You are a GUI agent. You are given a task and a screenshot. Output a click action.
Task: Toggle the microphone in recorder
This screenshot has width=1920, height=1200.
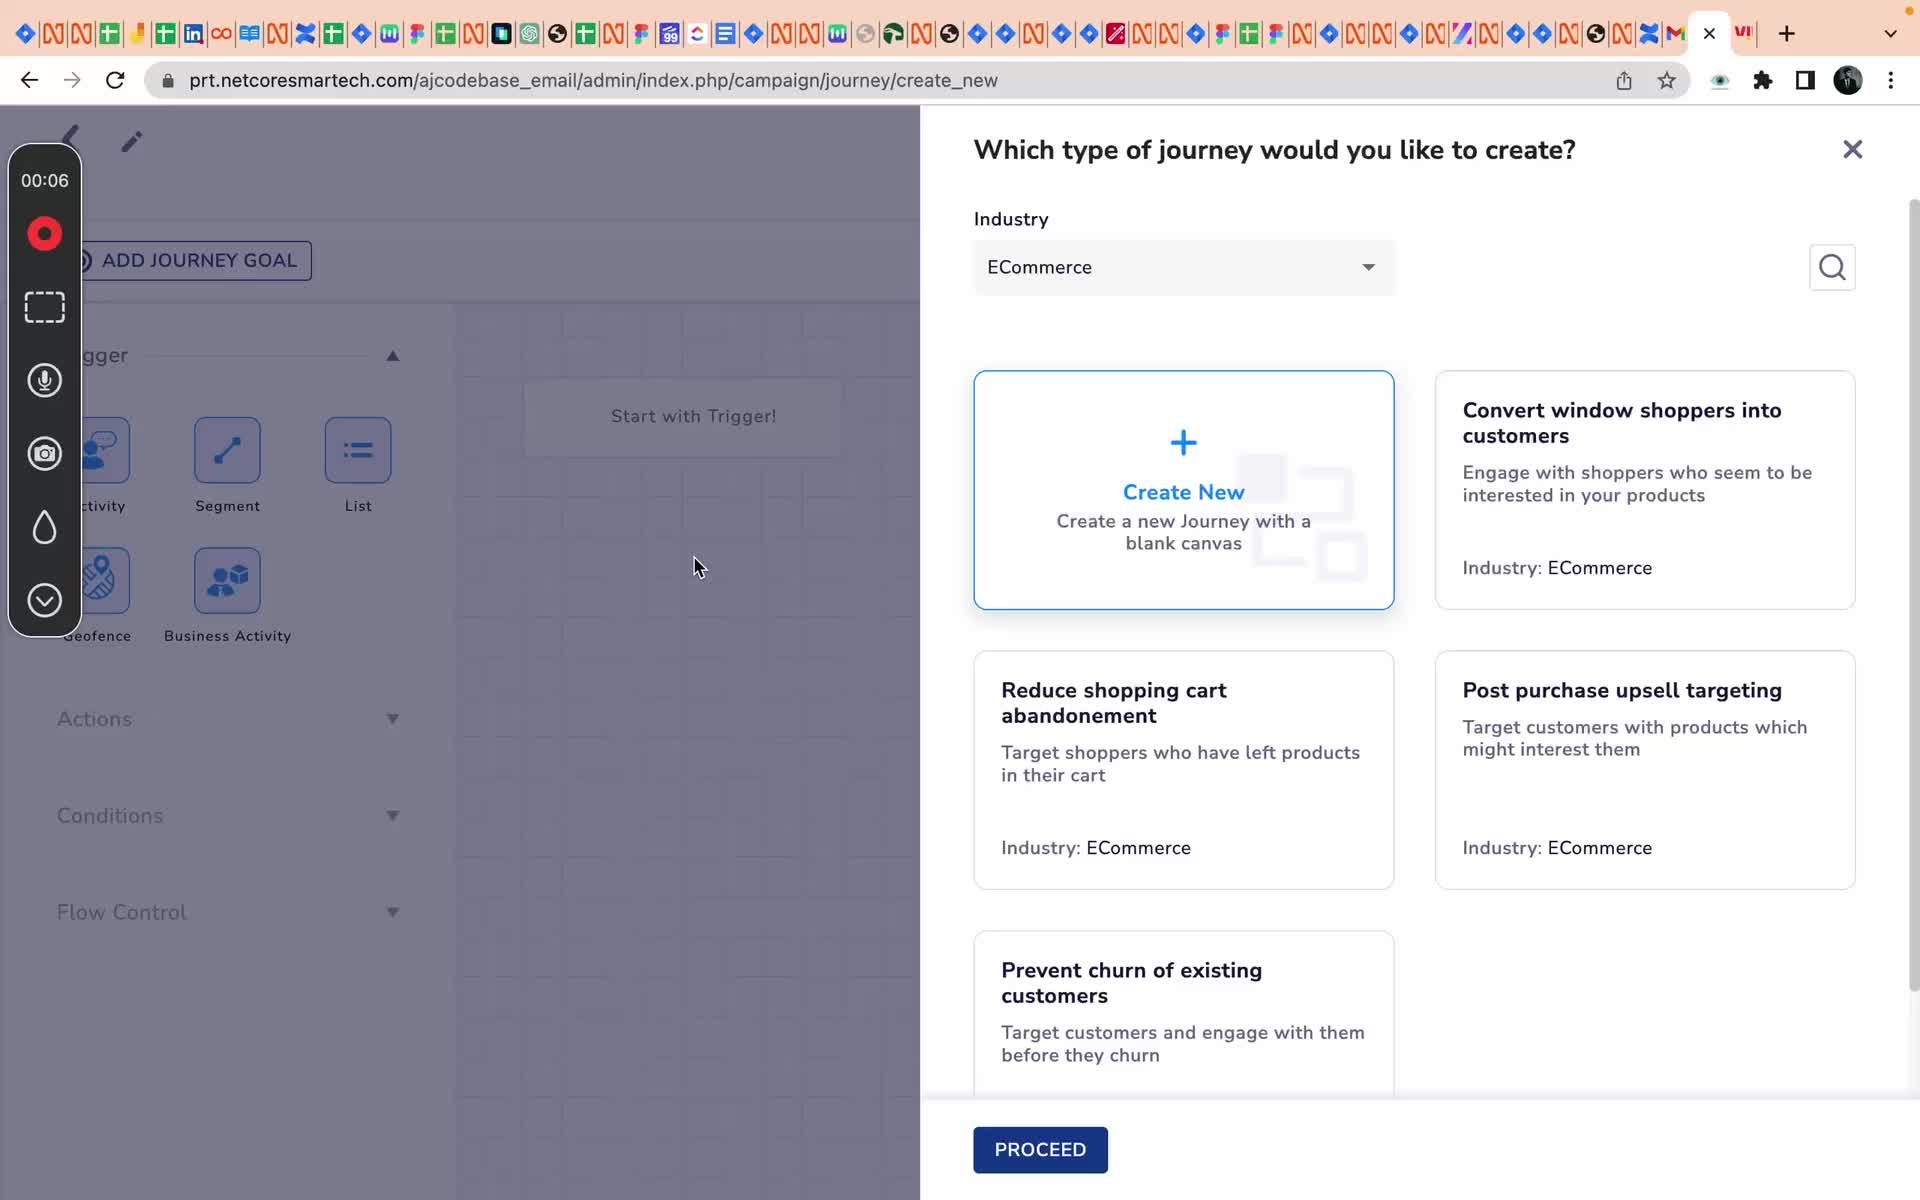coord(44,381)
